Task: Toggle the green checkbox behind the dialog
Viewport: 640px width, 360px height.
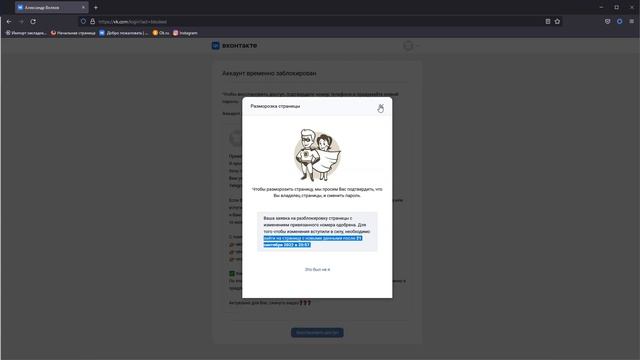Action: (232, 273)
